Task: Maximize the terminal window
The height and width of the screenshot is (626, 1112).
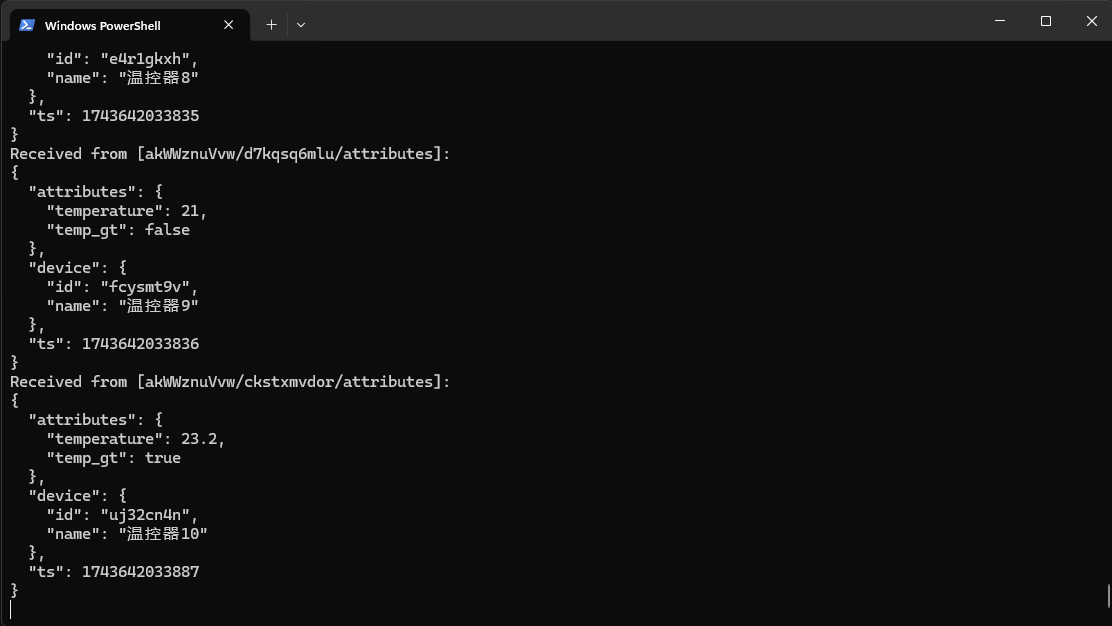Action: click(x=1046, y=21)
